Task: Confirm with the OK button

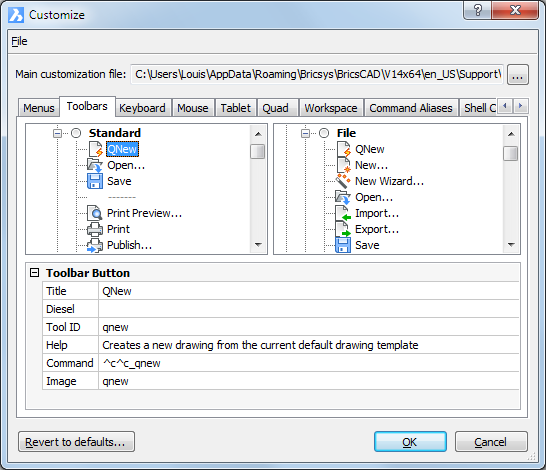Action: (410, 442)
